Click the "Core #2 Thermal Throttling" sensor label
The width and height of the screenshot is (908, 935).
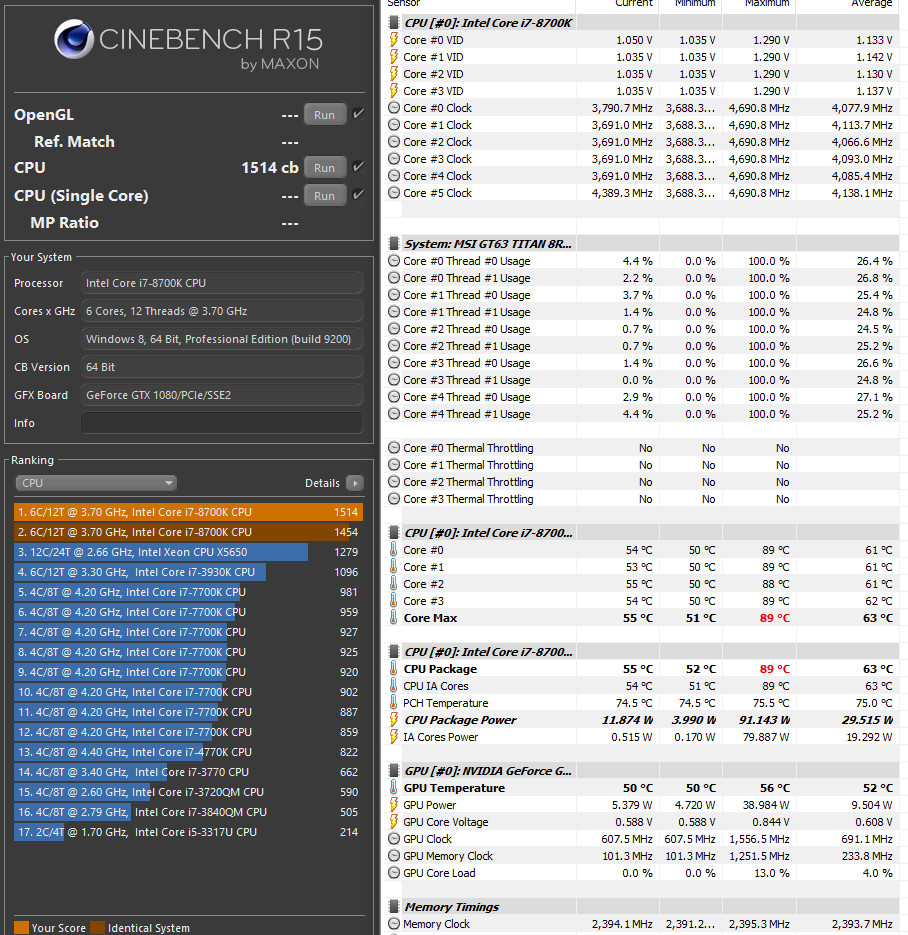point(468,482)
